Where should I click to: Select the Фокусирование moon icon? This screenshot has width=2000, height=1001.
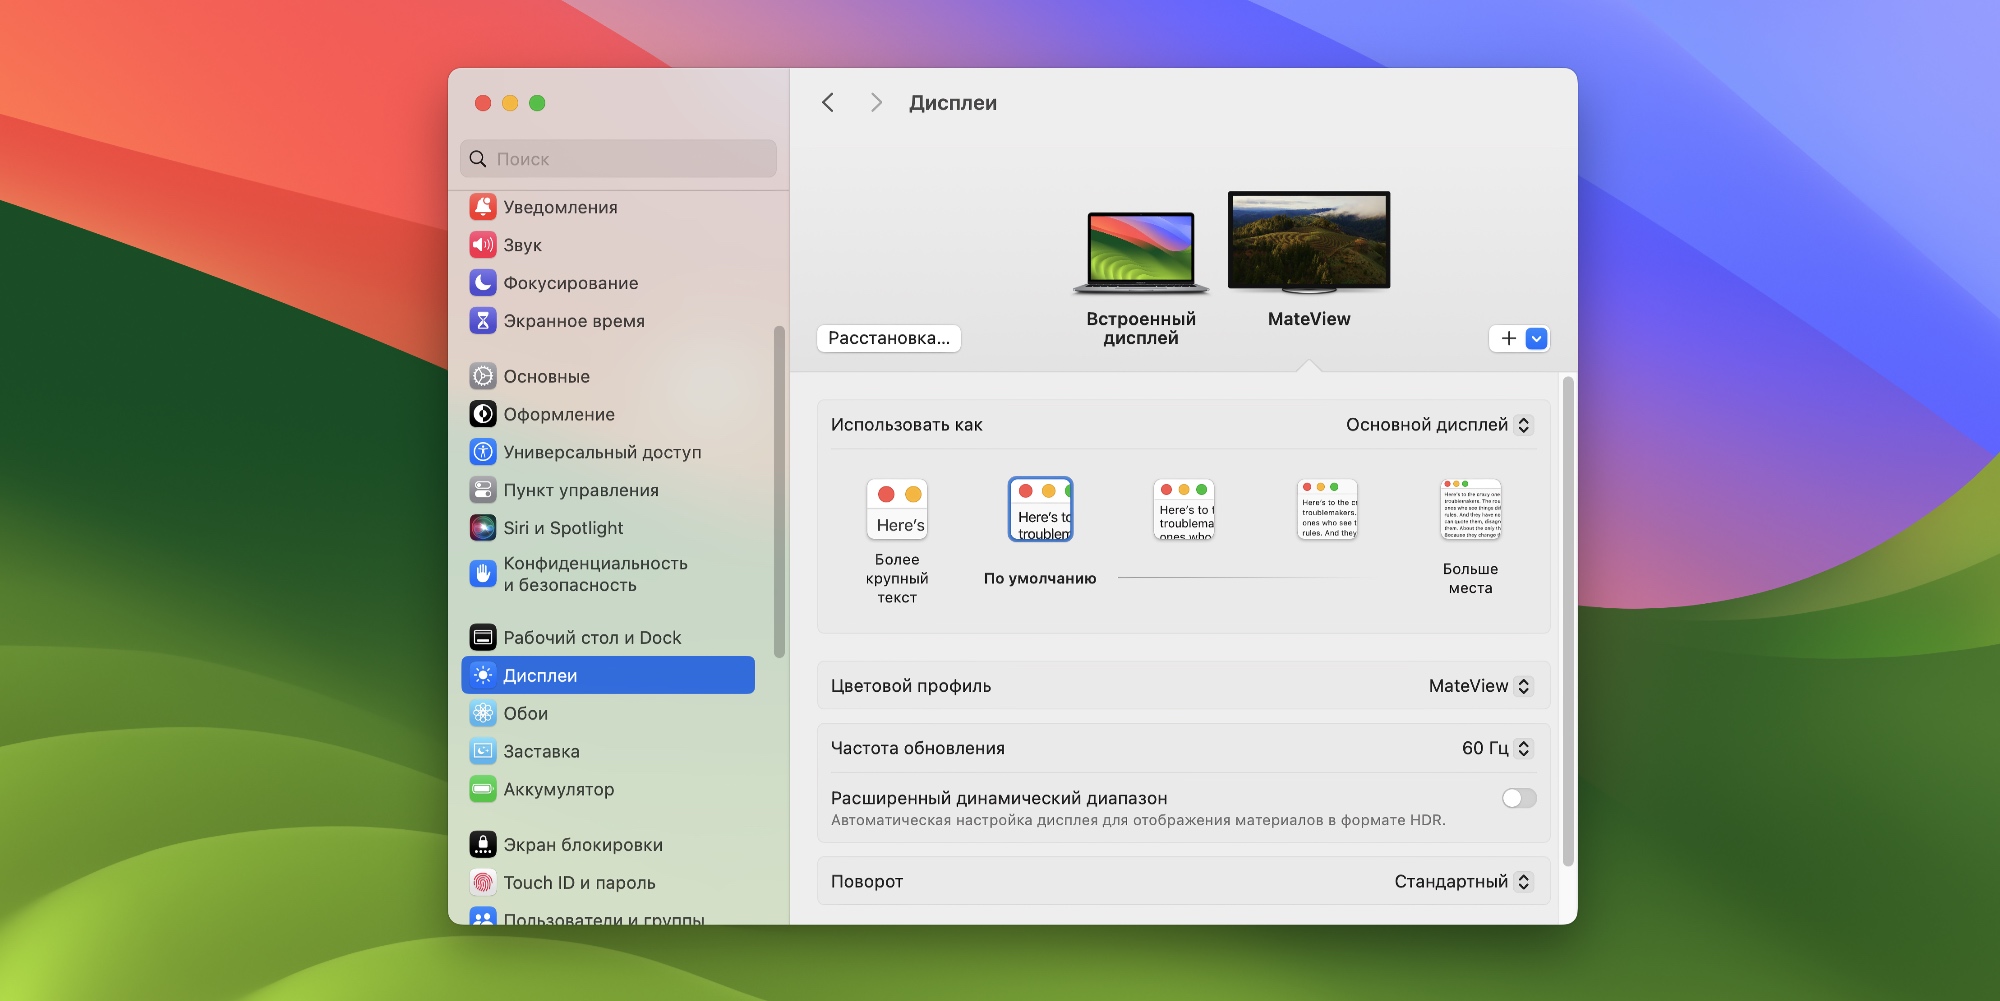pos(483,283)
